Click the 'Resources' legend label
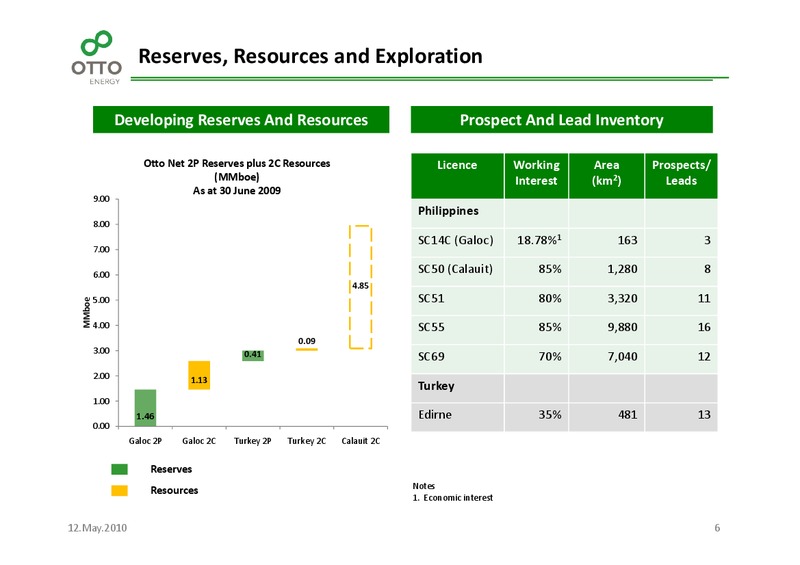 [x=174, y=490]
